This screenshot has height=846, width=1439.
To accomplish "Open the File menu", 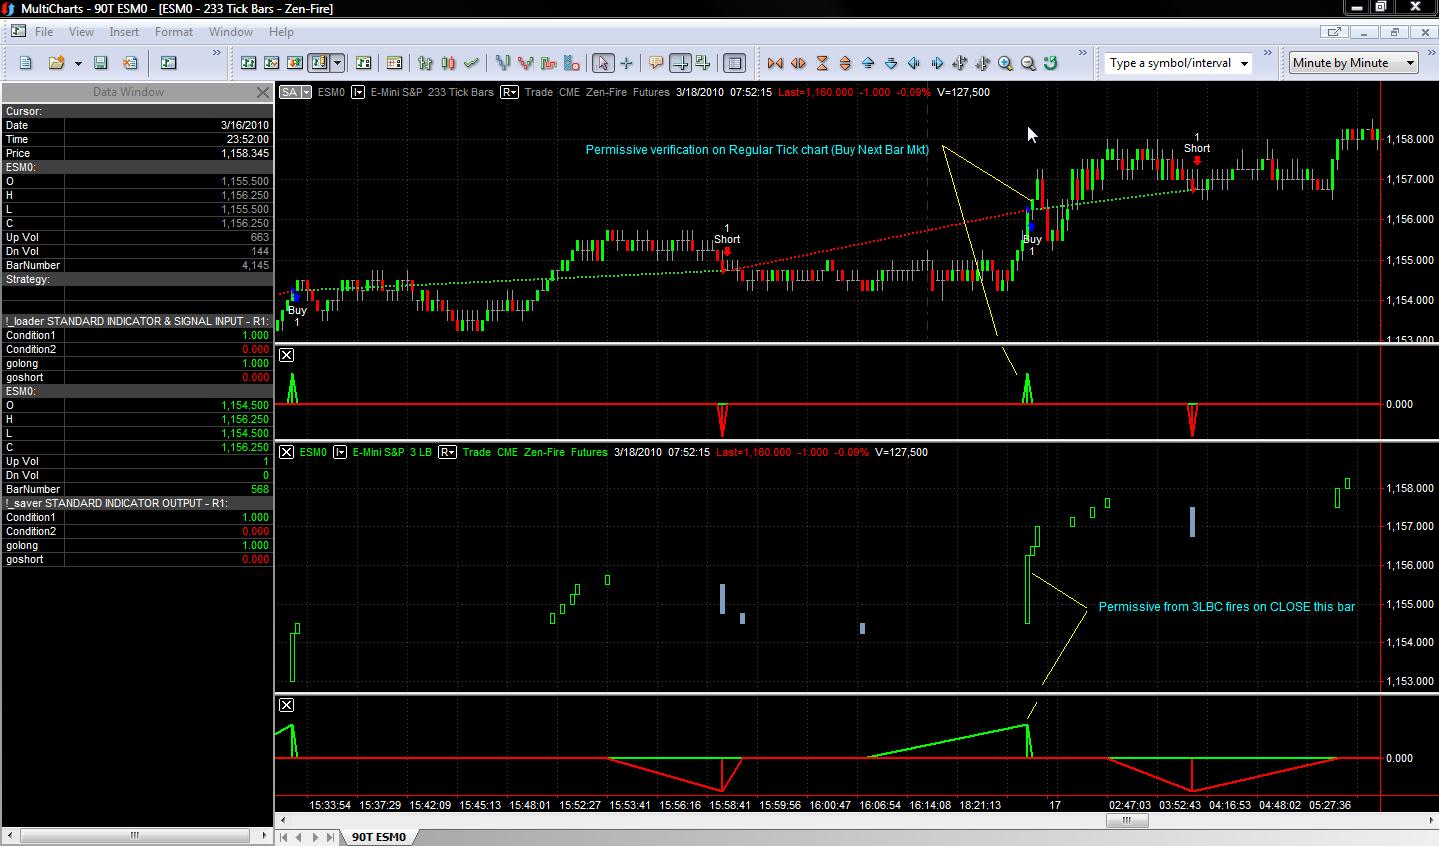I will [44, 32].
